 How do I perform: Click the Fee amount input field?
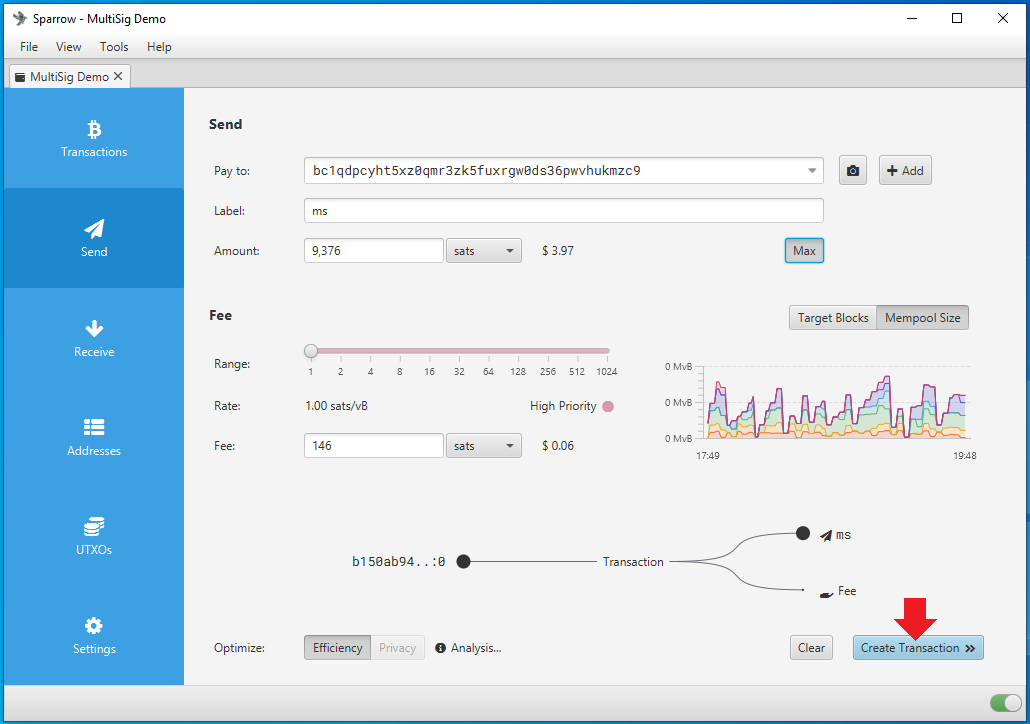pos(374,446)
